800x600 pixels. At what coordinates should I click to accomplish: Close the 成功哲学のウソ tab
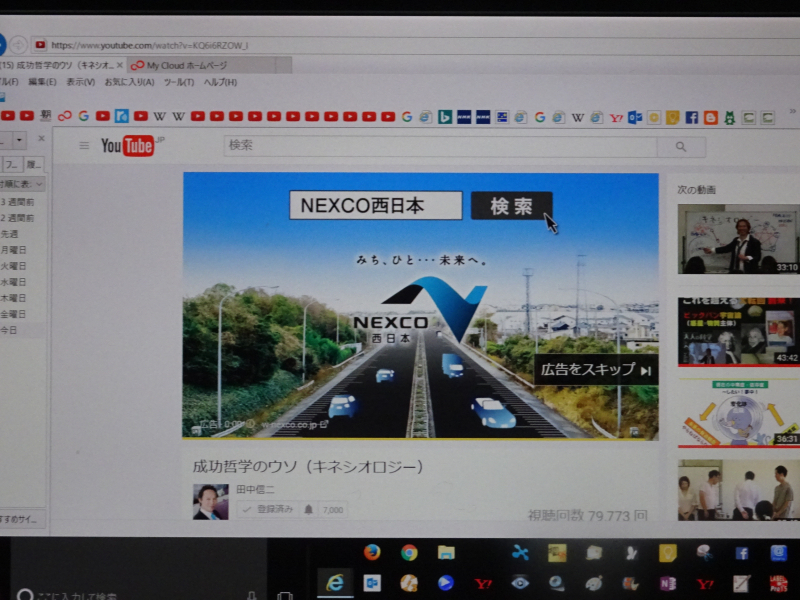click(x=119, y=65)
